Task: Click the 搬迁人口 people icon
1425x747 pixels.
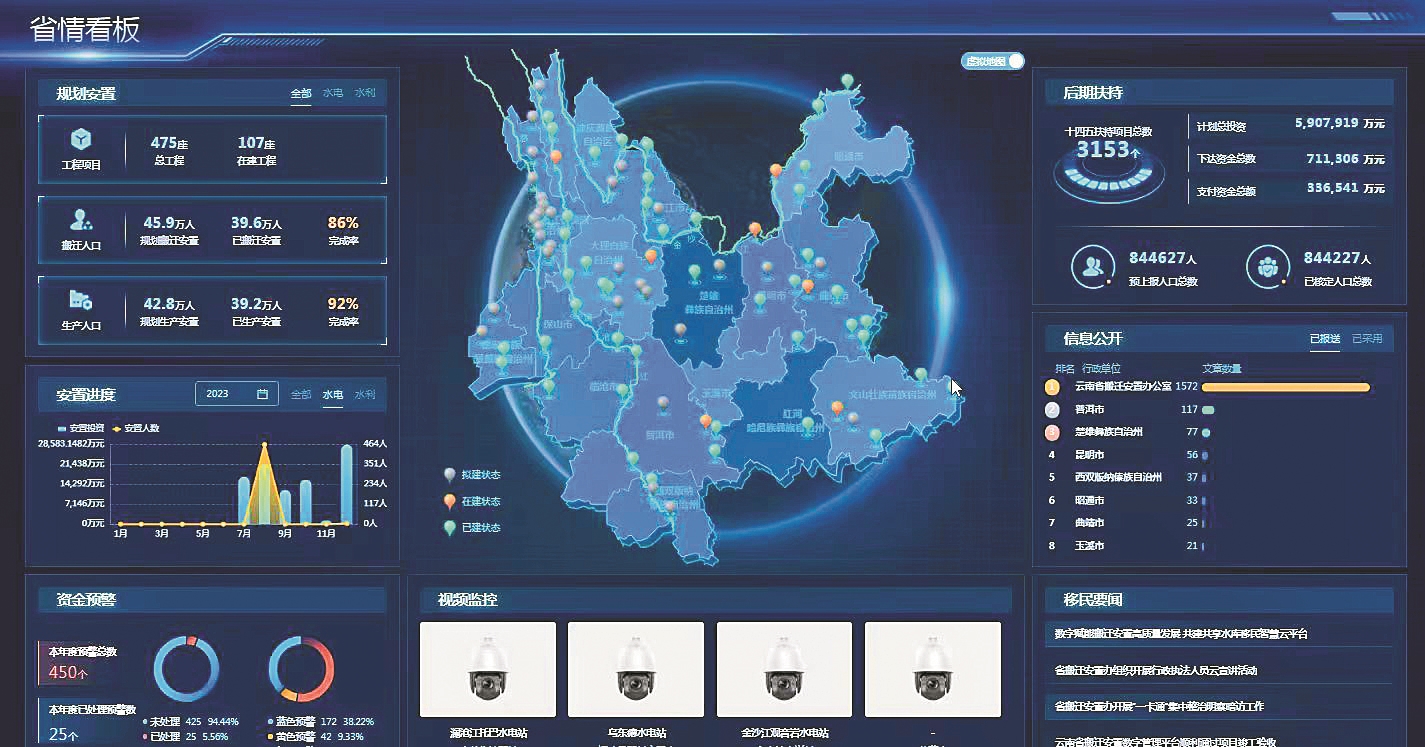Action: tap(81, 220)
